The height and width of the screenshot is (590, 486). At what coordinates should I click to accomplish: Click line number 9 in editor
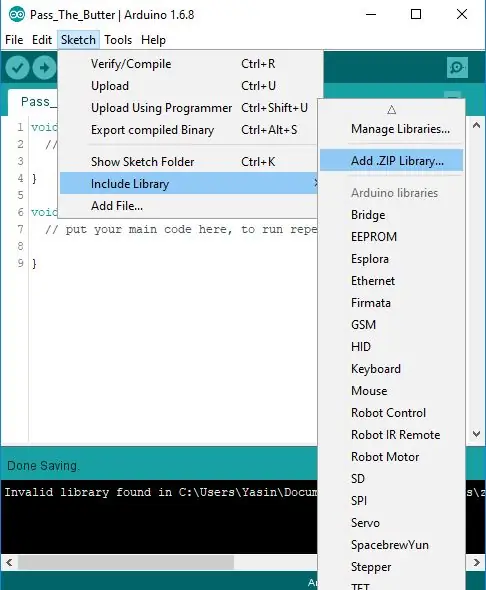20,263
